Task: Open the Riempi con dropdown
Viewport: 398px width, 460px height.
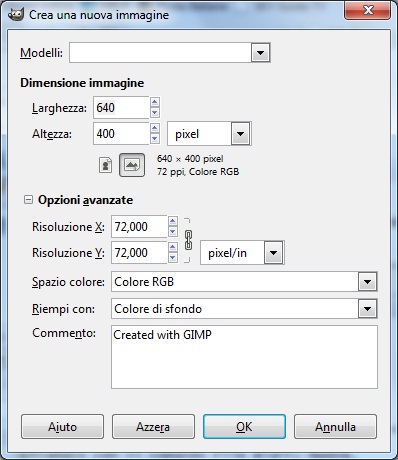Action: (x=368, y=309)
